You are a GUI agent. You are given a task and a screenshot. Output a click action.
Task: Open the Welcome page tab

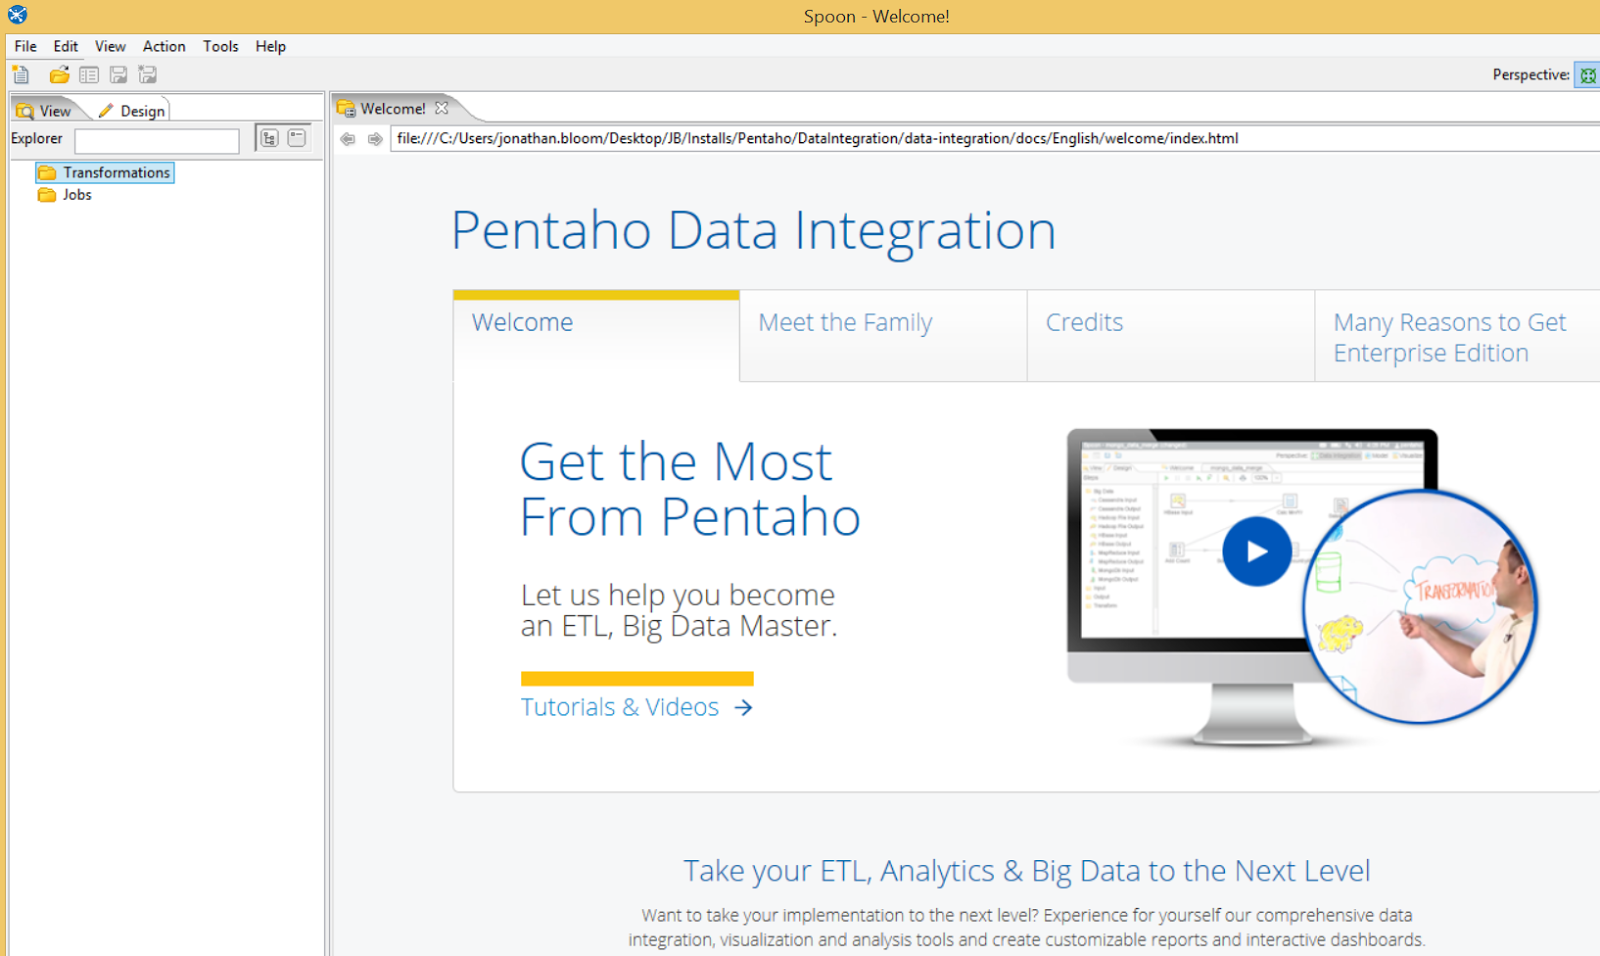(596, 337)
